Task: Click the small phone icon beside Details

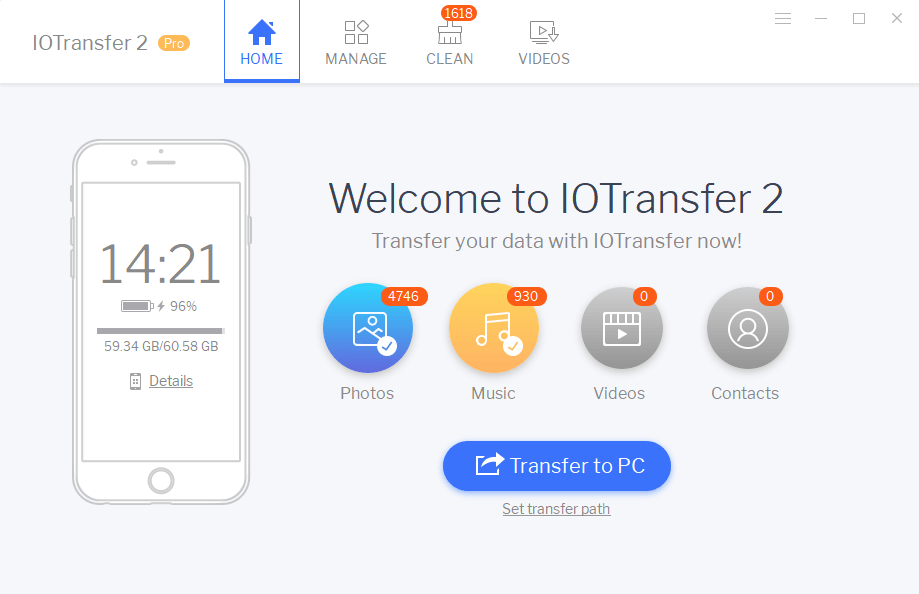Action: 135,381
